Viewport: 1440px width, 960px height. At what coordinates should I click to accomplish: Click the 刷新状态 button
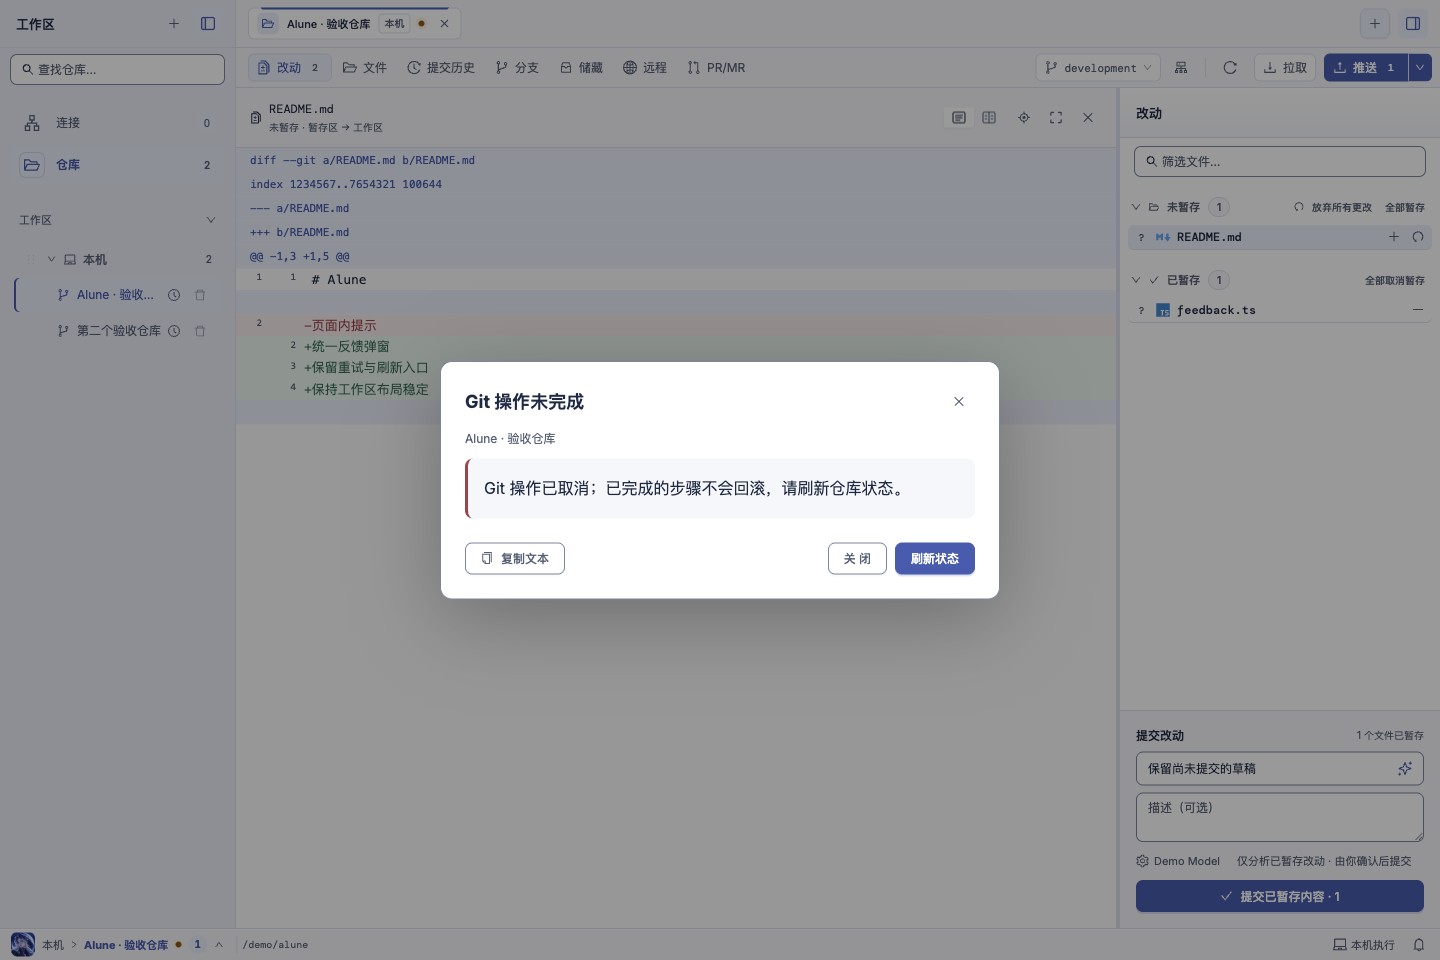point(935,558)
